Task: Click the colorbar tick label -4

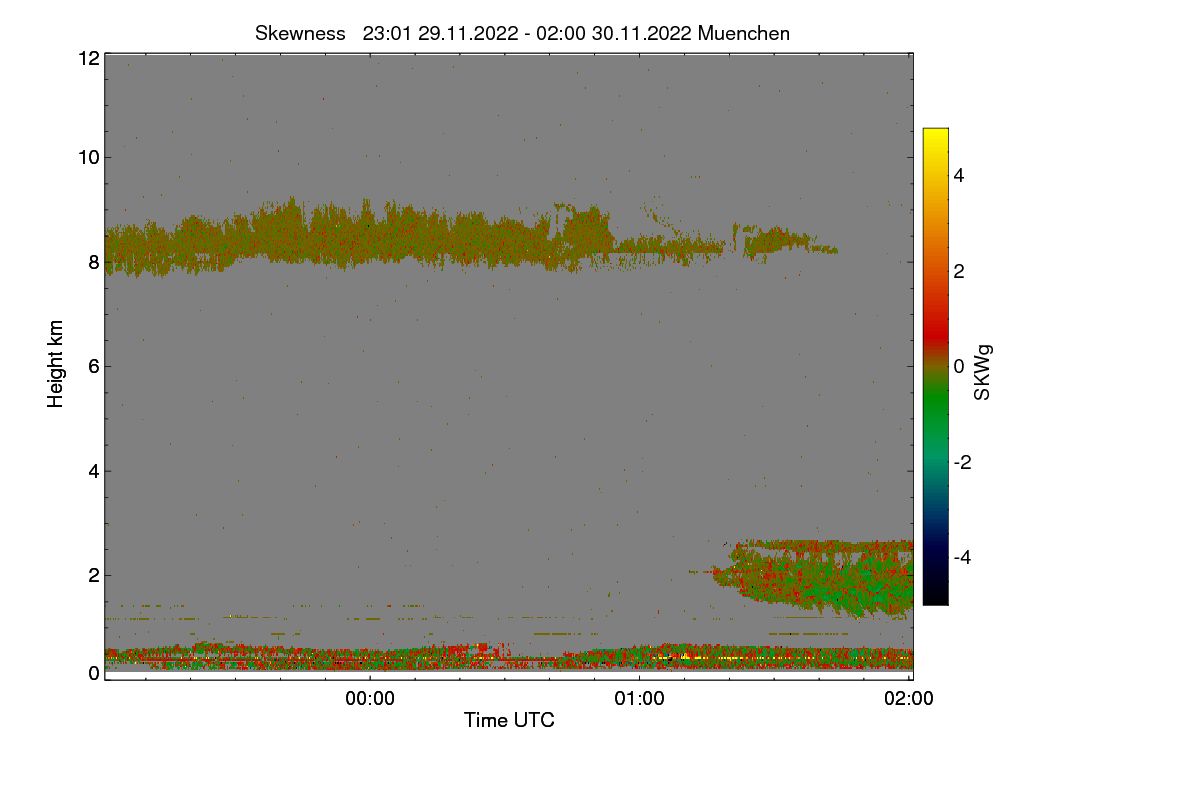Action: 961,557
